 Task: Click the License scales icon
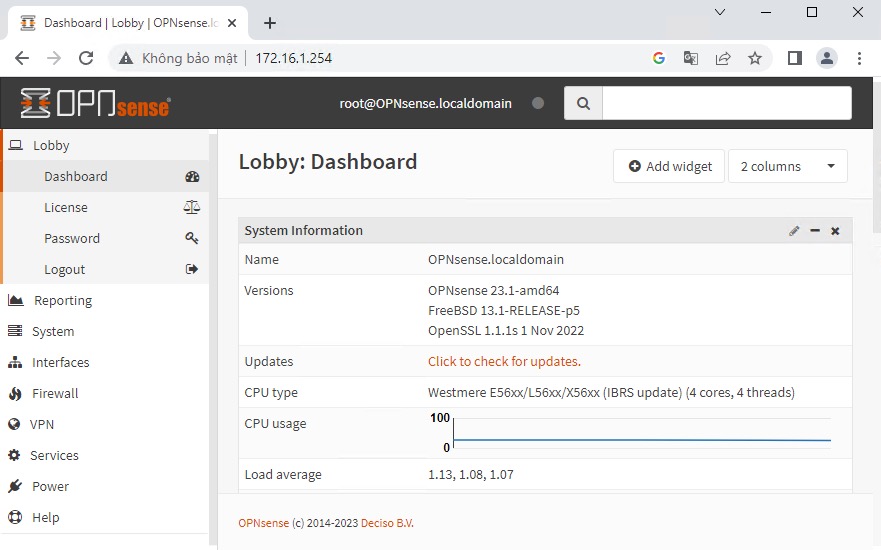[192, 207]
